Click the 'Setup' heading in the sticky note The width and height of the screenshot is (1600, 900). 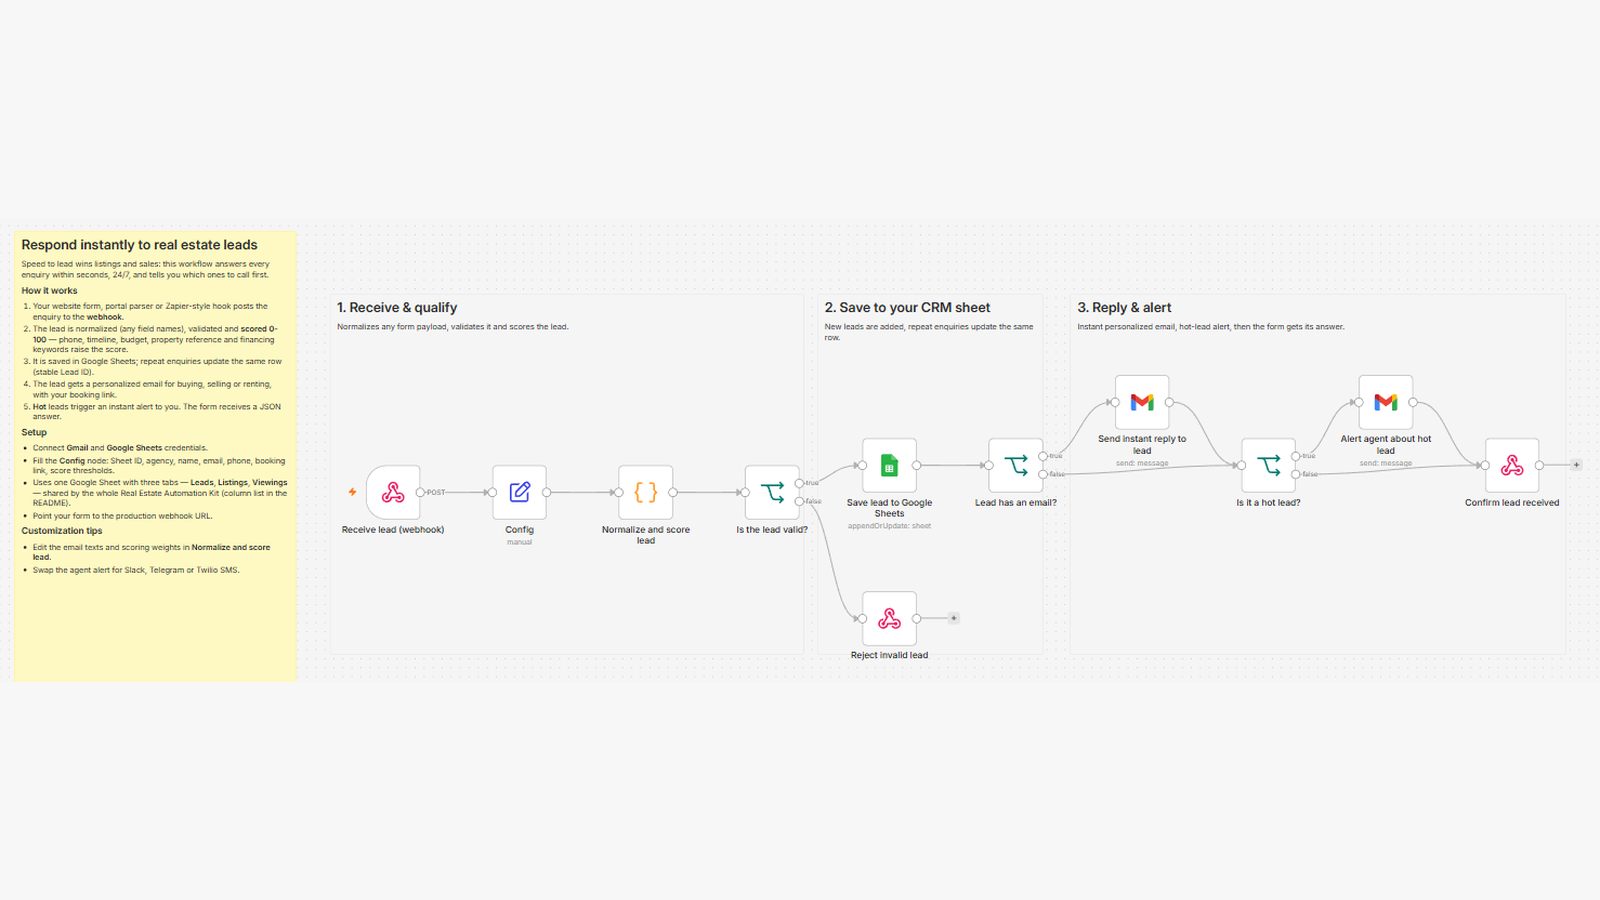[34, 432]
